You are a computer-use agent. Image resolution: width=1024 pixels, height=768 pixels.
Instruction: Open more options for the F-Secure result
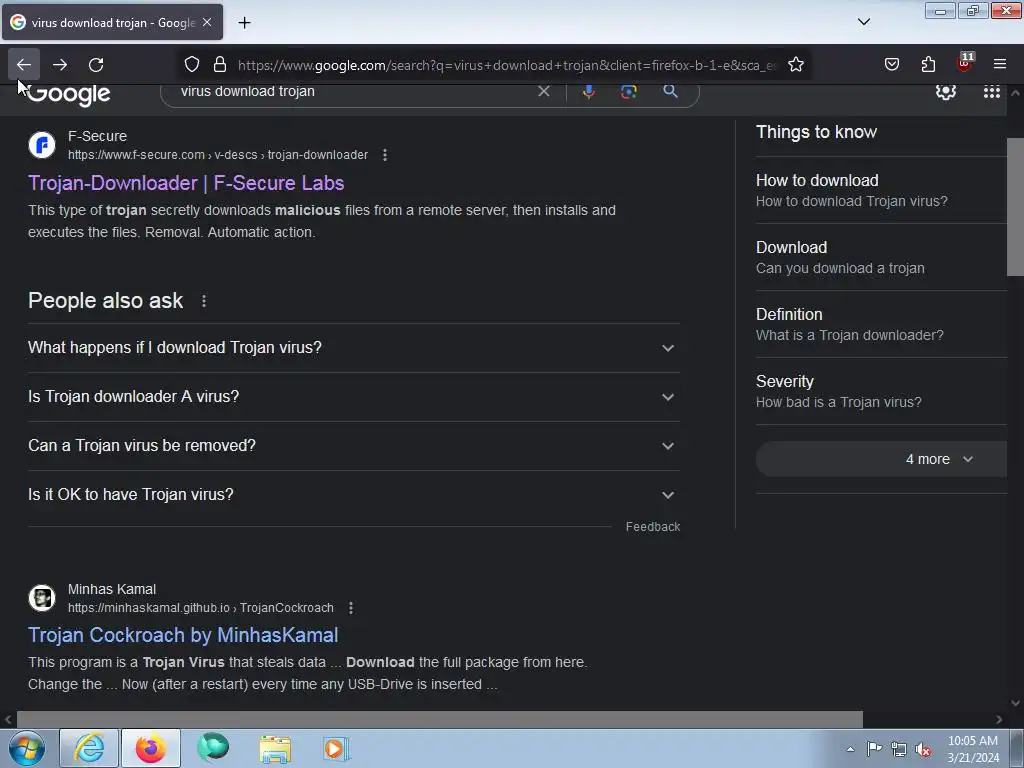(385, 155)
